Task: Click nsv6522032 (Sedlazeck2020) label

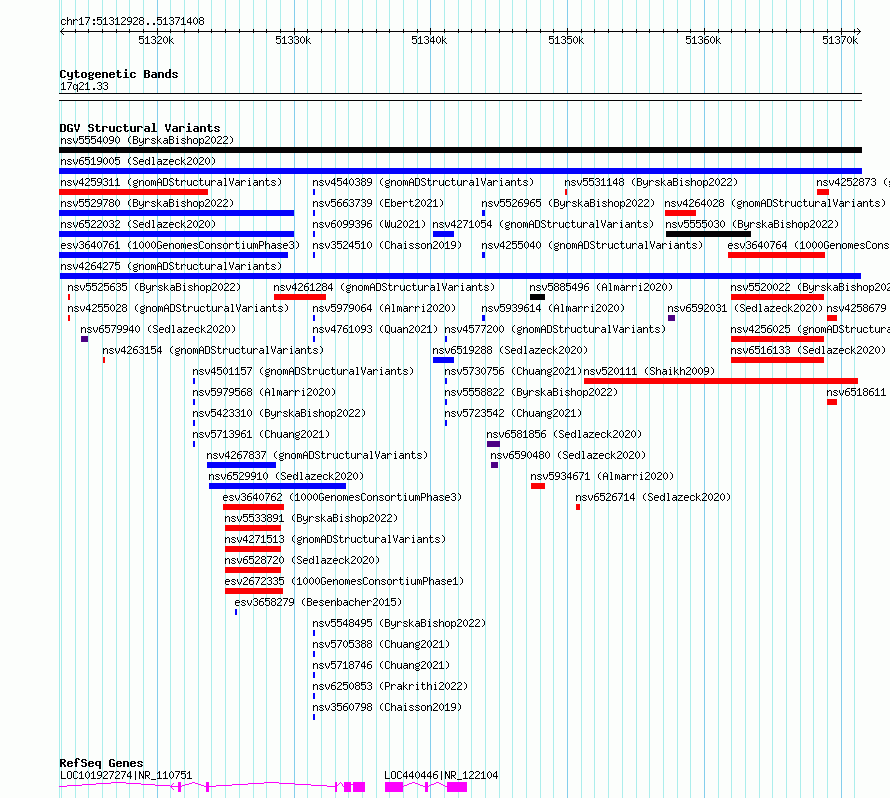Action: pos(138,224)
